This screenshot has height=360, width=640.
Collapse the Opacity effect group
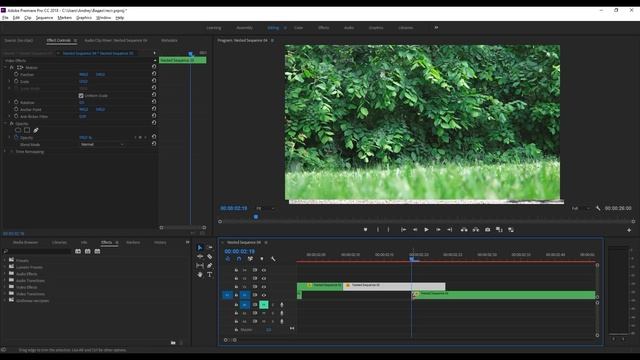coord(5,123)
